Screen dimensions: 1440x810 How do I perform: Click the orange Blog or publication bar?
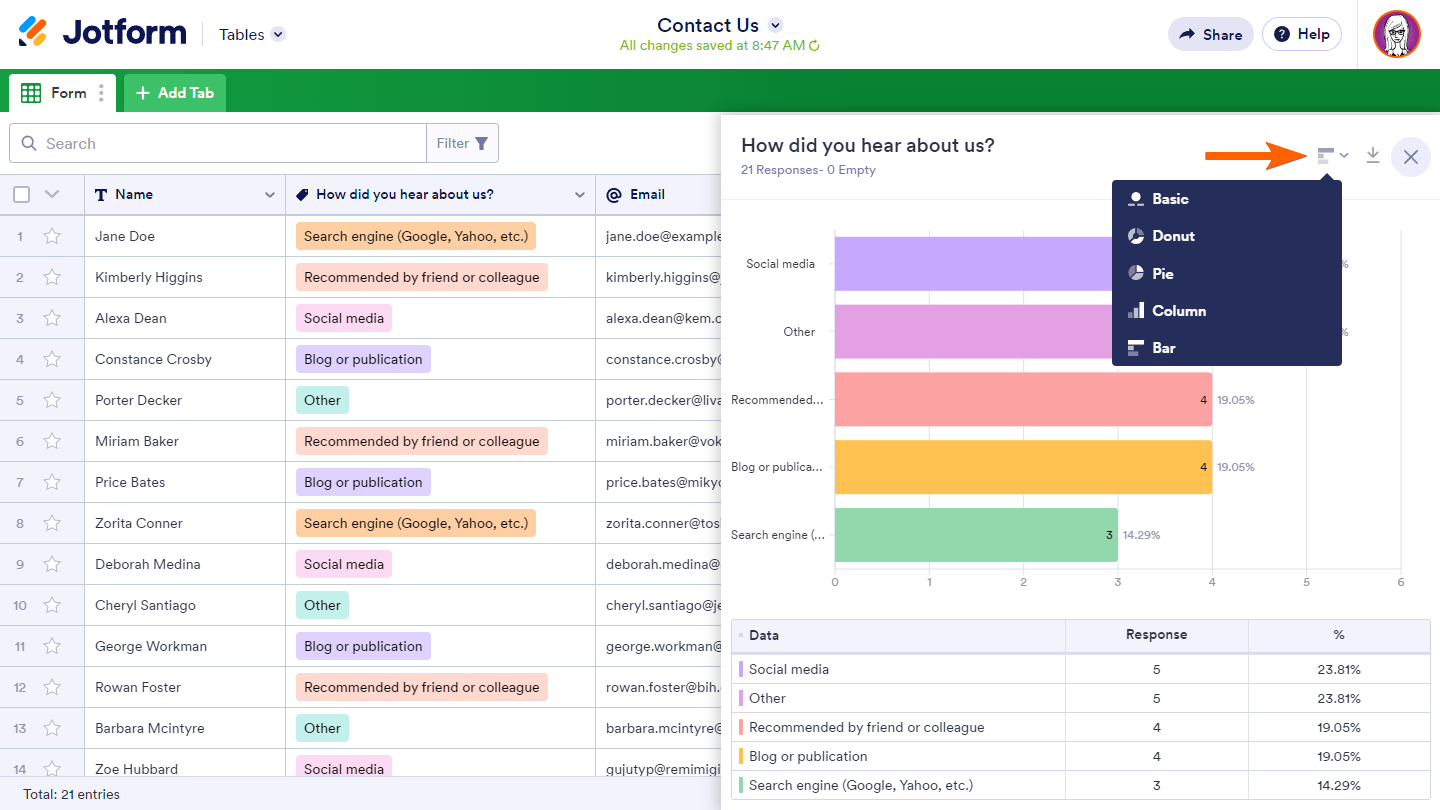click(1022, 467)
